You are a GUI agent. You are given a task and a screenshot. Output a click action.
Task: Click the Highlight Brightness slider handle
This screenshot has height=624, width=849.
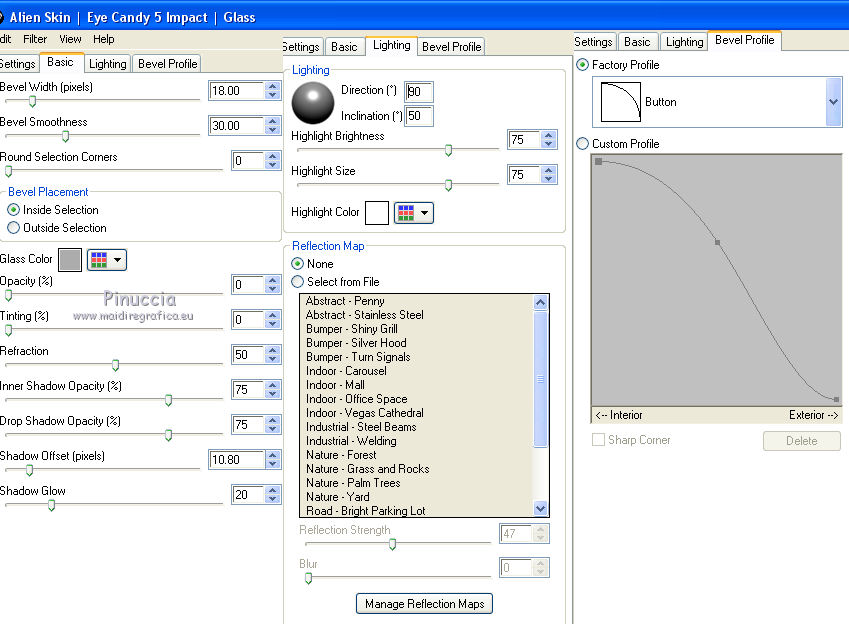448,151
